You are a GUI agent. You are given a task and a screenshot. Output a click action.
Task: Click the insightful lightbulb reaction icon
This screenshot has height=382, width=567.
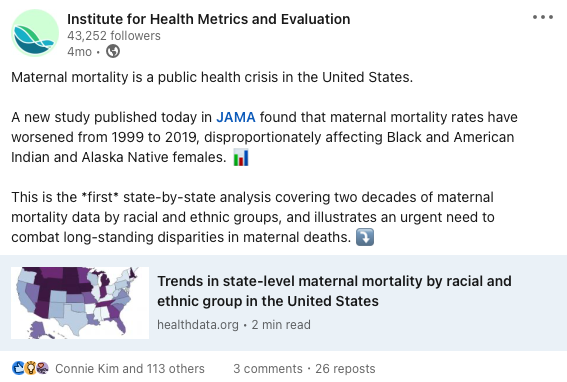tap(31, 368)
